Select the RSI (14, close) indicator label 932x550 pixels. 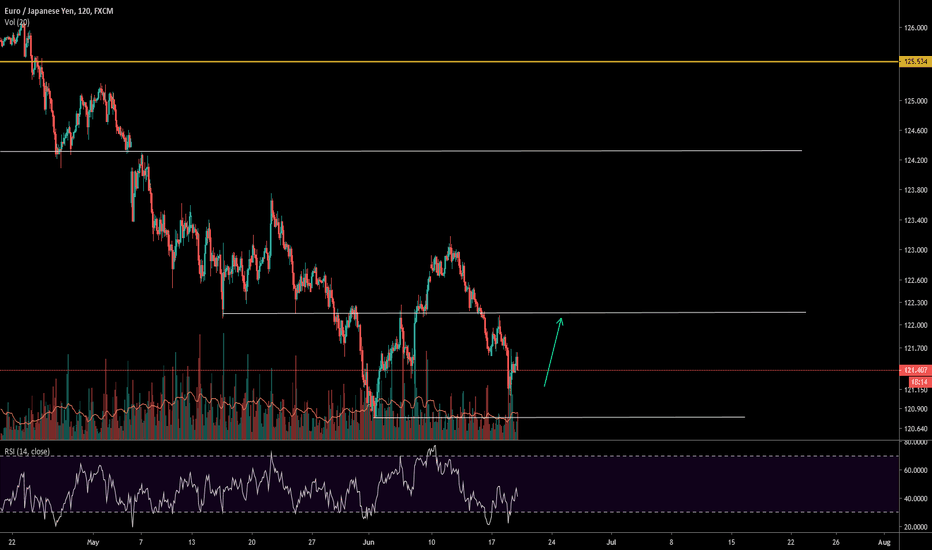(x=27, y=452)
